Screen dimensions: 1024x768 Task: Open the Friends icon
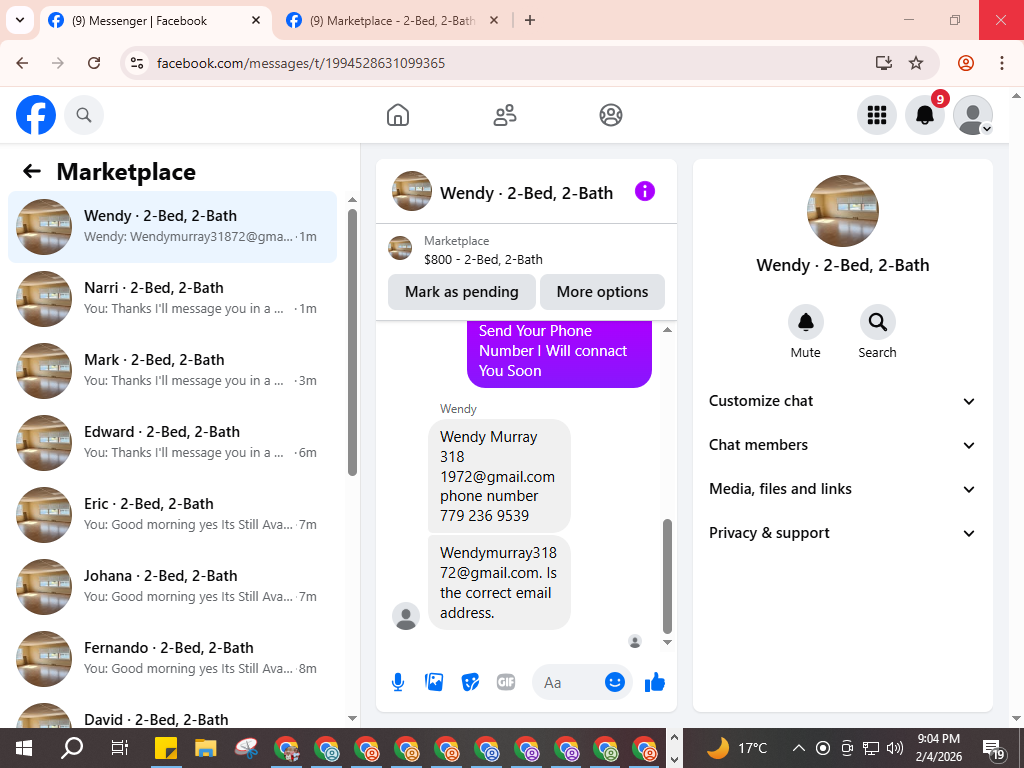coord(504,115)
